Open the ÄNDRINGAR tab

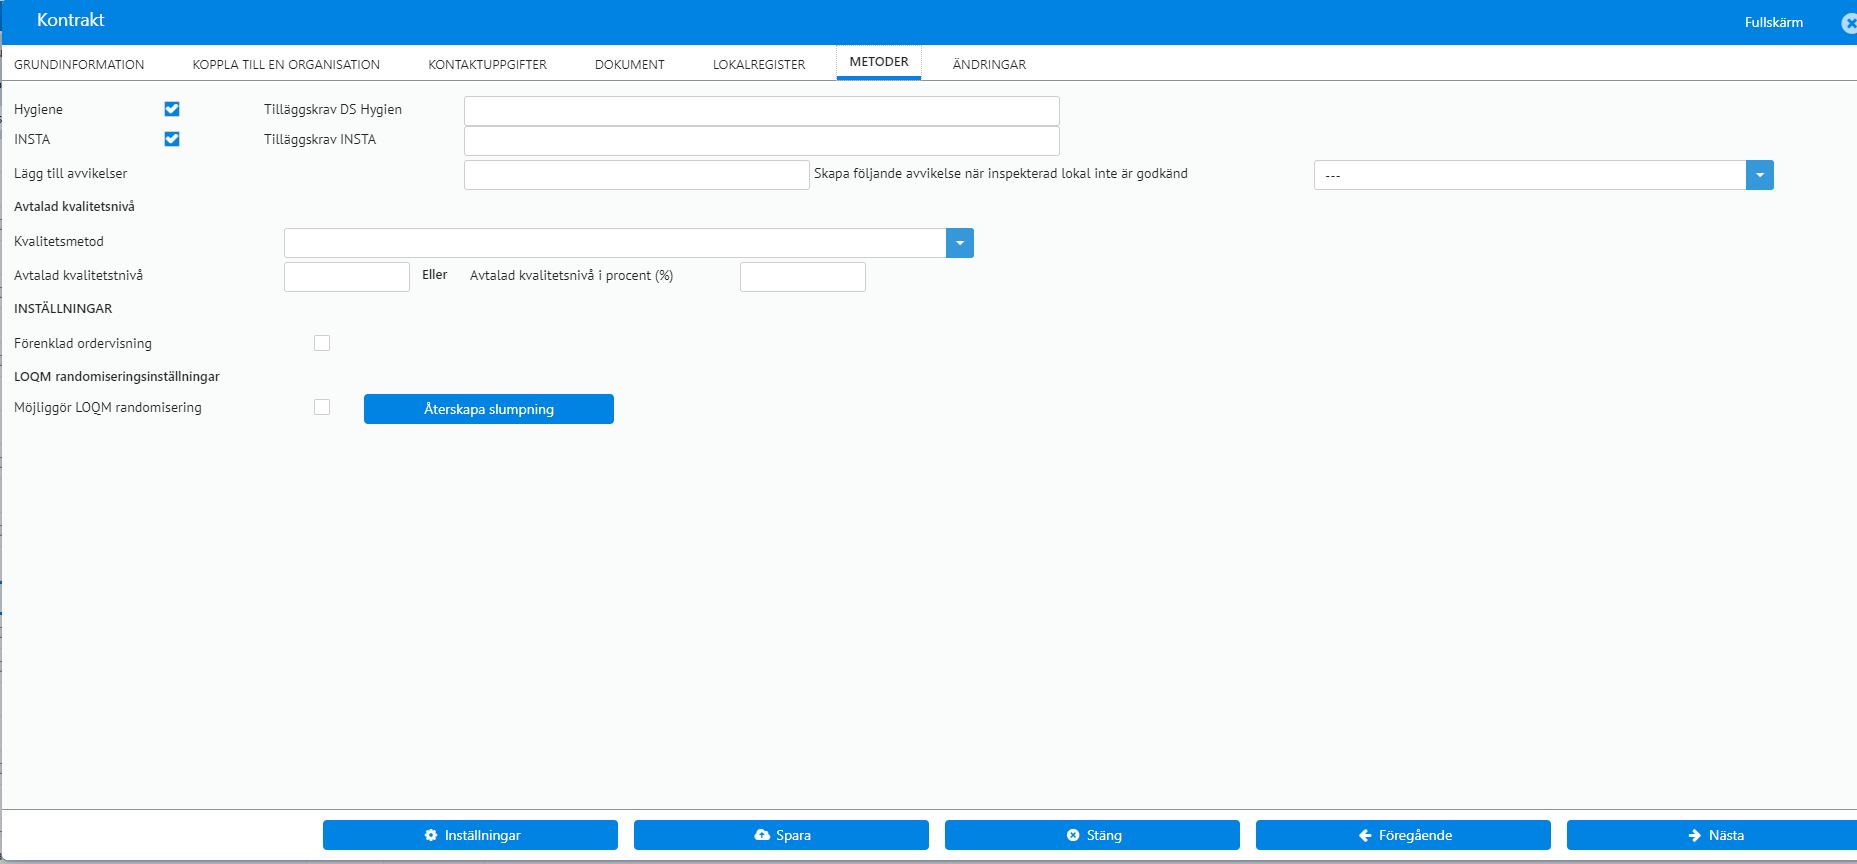point(989,64)
